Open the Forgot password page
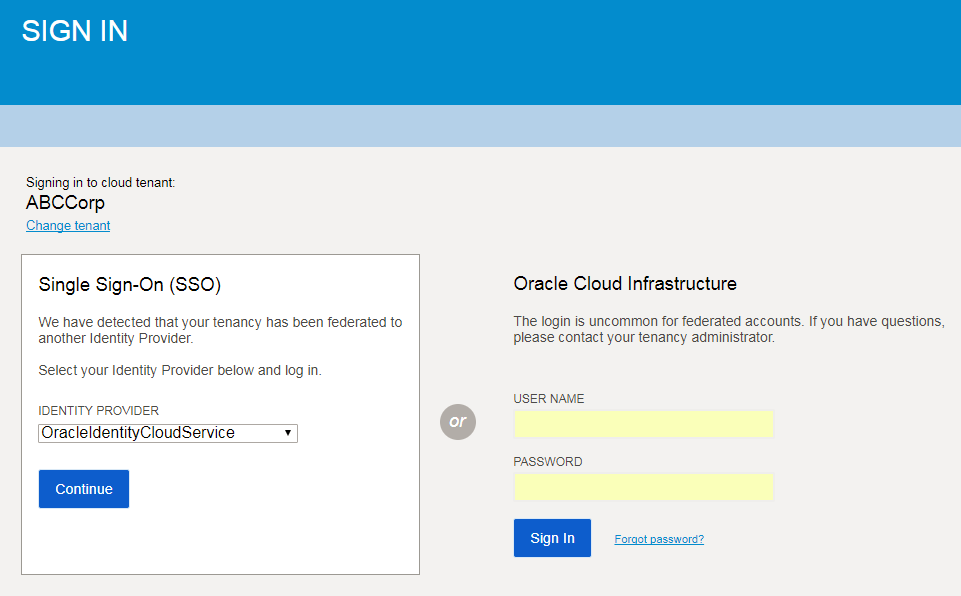Image resolution: width=961 pixels, height=596 pixels. 658,538
